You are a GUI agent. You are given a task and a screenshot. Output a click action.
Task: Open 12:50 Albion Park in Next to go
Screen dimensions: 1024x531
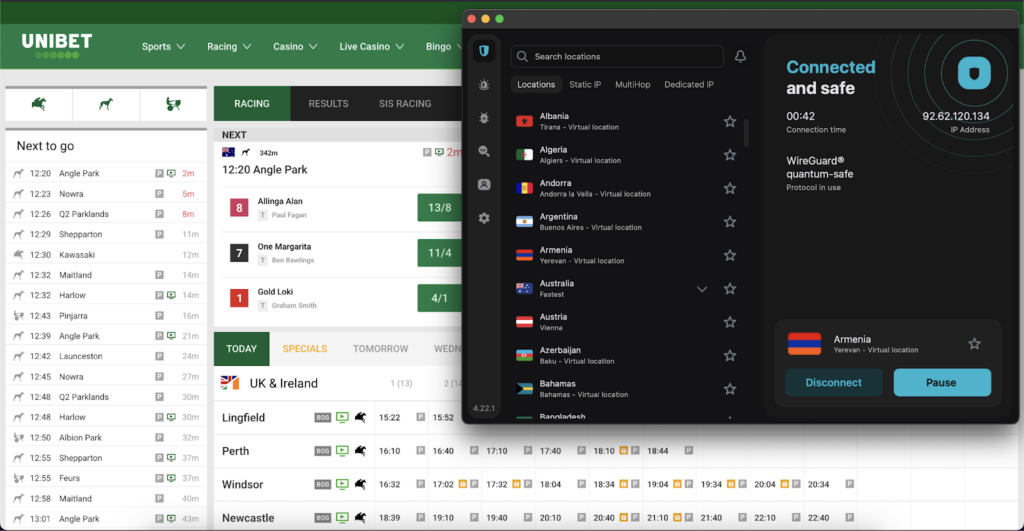(x=106, y=438)
